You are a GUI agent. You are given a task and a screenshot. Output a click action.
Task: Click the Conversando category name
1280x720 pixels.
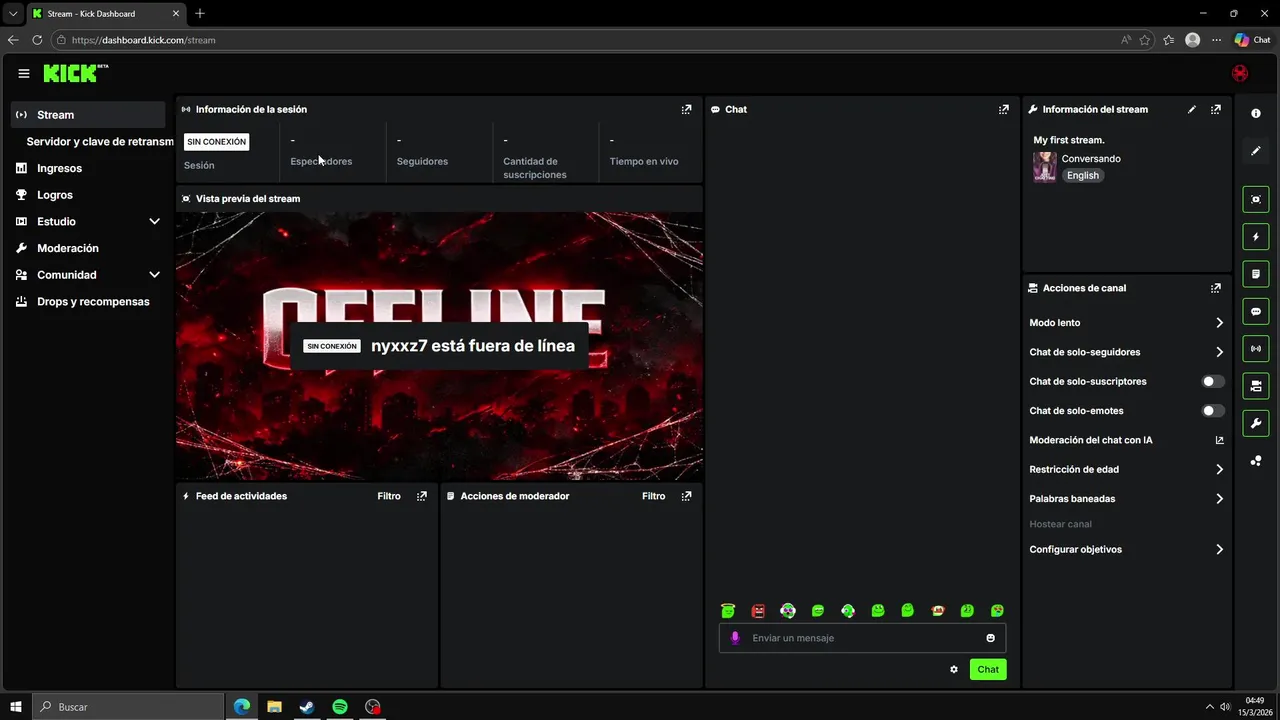[1091, 159]
